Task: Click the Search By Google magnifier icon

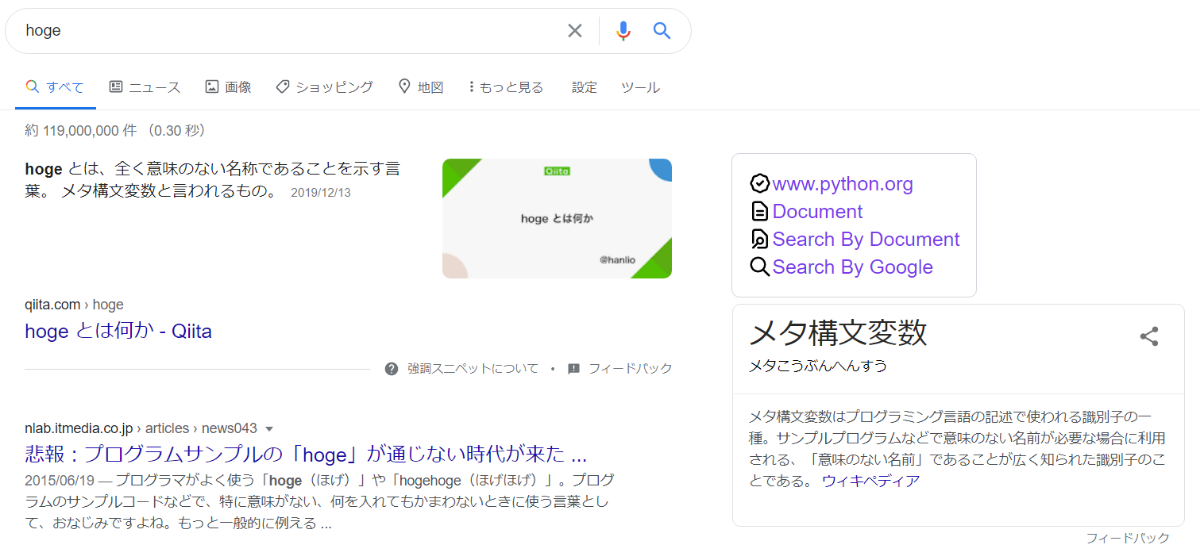Action: click(x=760, y=267)
